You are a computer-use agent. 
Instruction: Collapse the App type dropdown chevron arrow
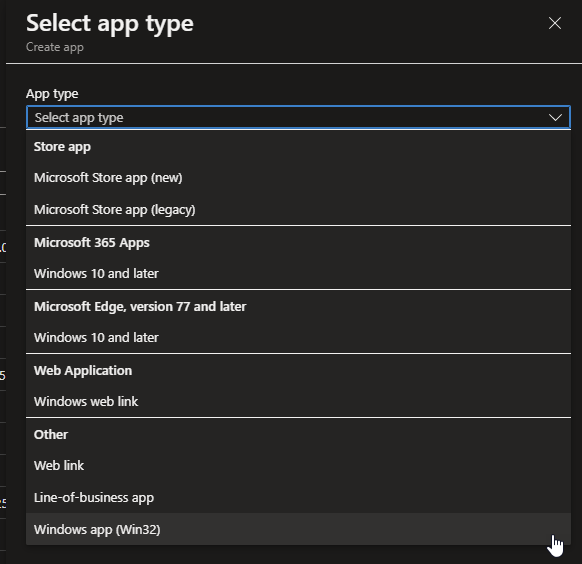[x=555, y=118]
